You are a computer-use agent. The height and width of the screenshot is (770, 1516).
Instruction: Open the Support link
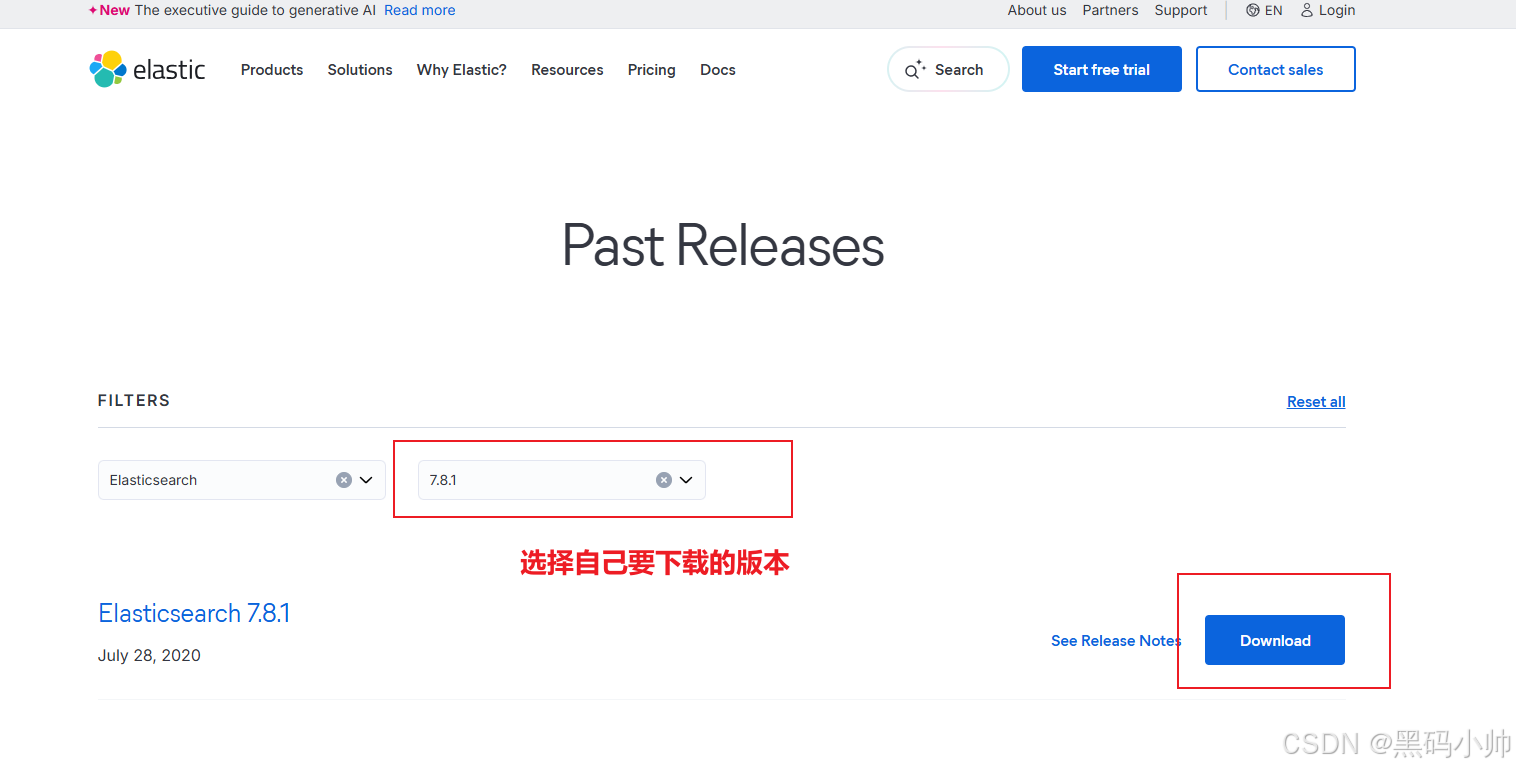[x=1181, y=10]
